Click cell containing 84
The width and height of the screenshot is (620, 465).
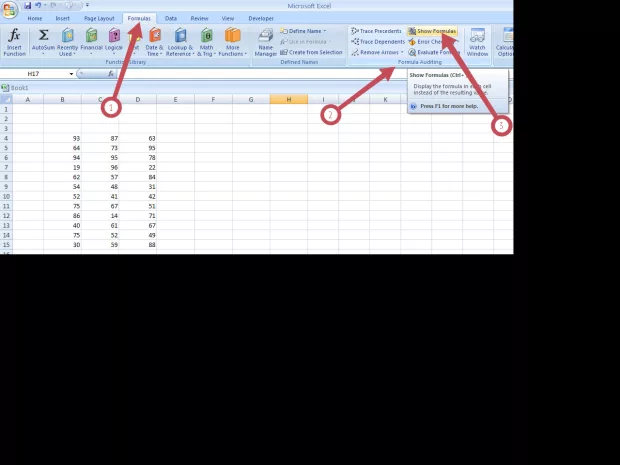[138, 177]
